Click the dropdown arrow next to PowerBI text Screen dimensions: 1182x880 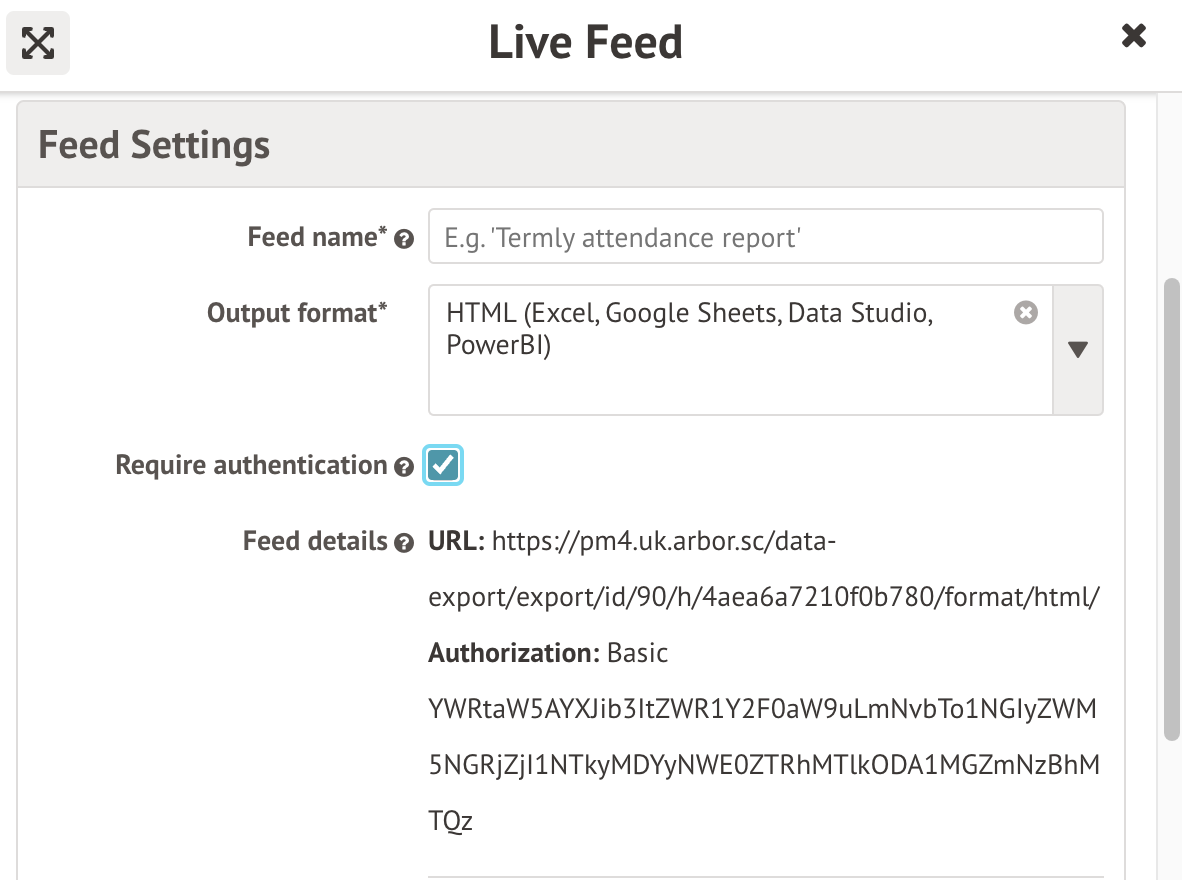(1077, 350)
